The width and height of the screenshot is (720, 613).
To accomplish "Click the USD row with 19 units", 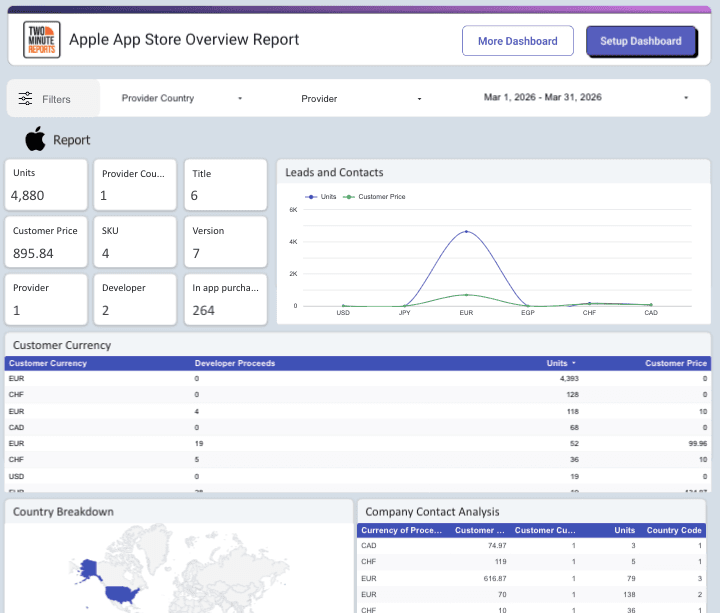I will [358, 476].
